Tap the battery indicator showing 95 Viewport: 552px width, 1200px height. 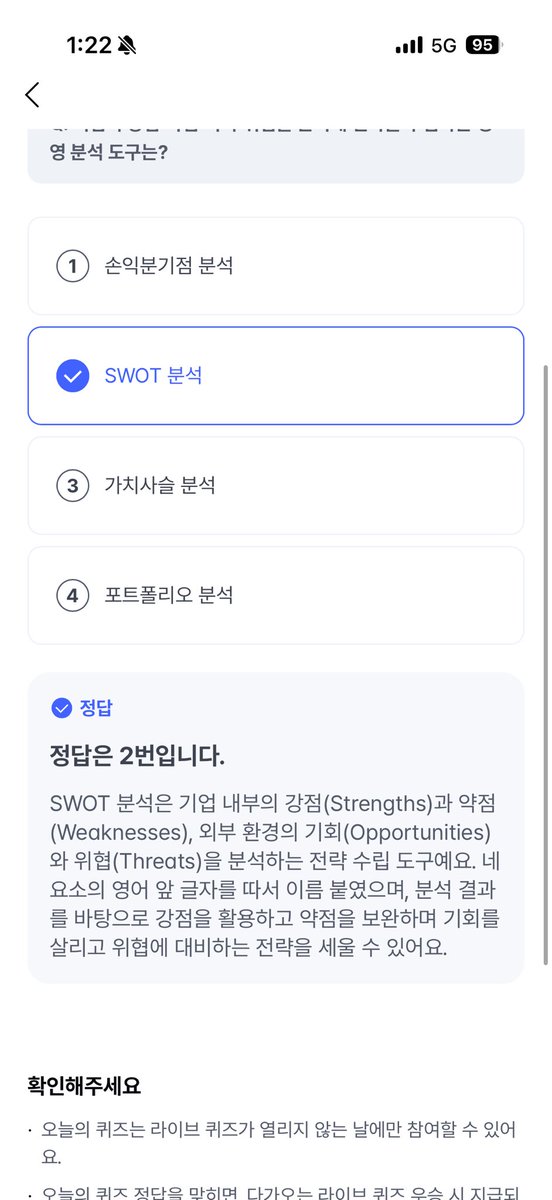[483, 45]
